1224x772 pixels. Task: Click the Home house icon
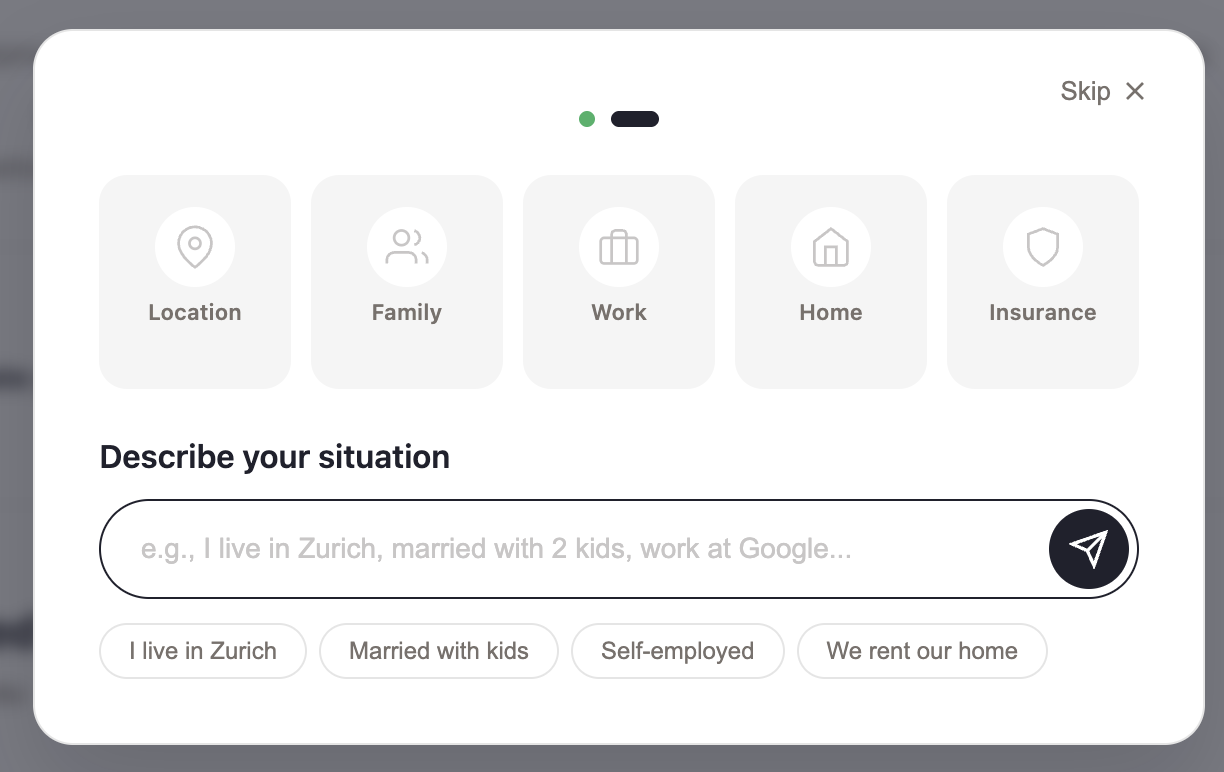click(831, 247)
